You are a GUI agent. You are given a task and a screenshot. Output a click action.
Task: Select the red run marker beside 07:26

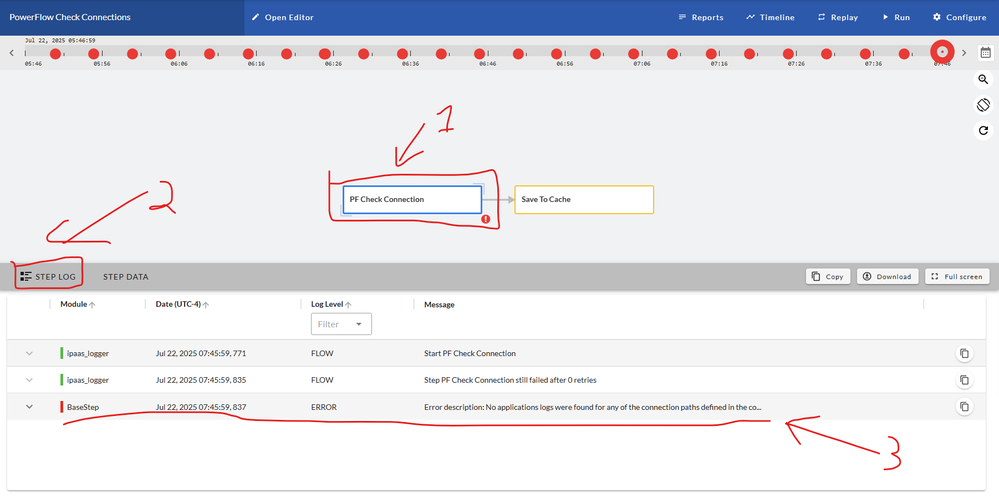[x=788, y=54]
